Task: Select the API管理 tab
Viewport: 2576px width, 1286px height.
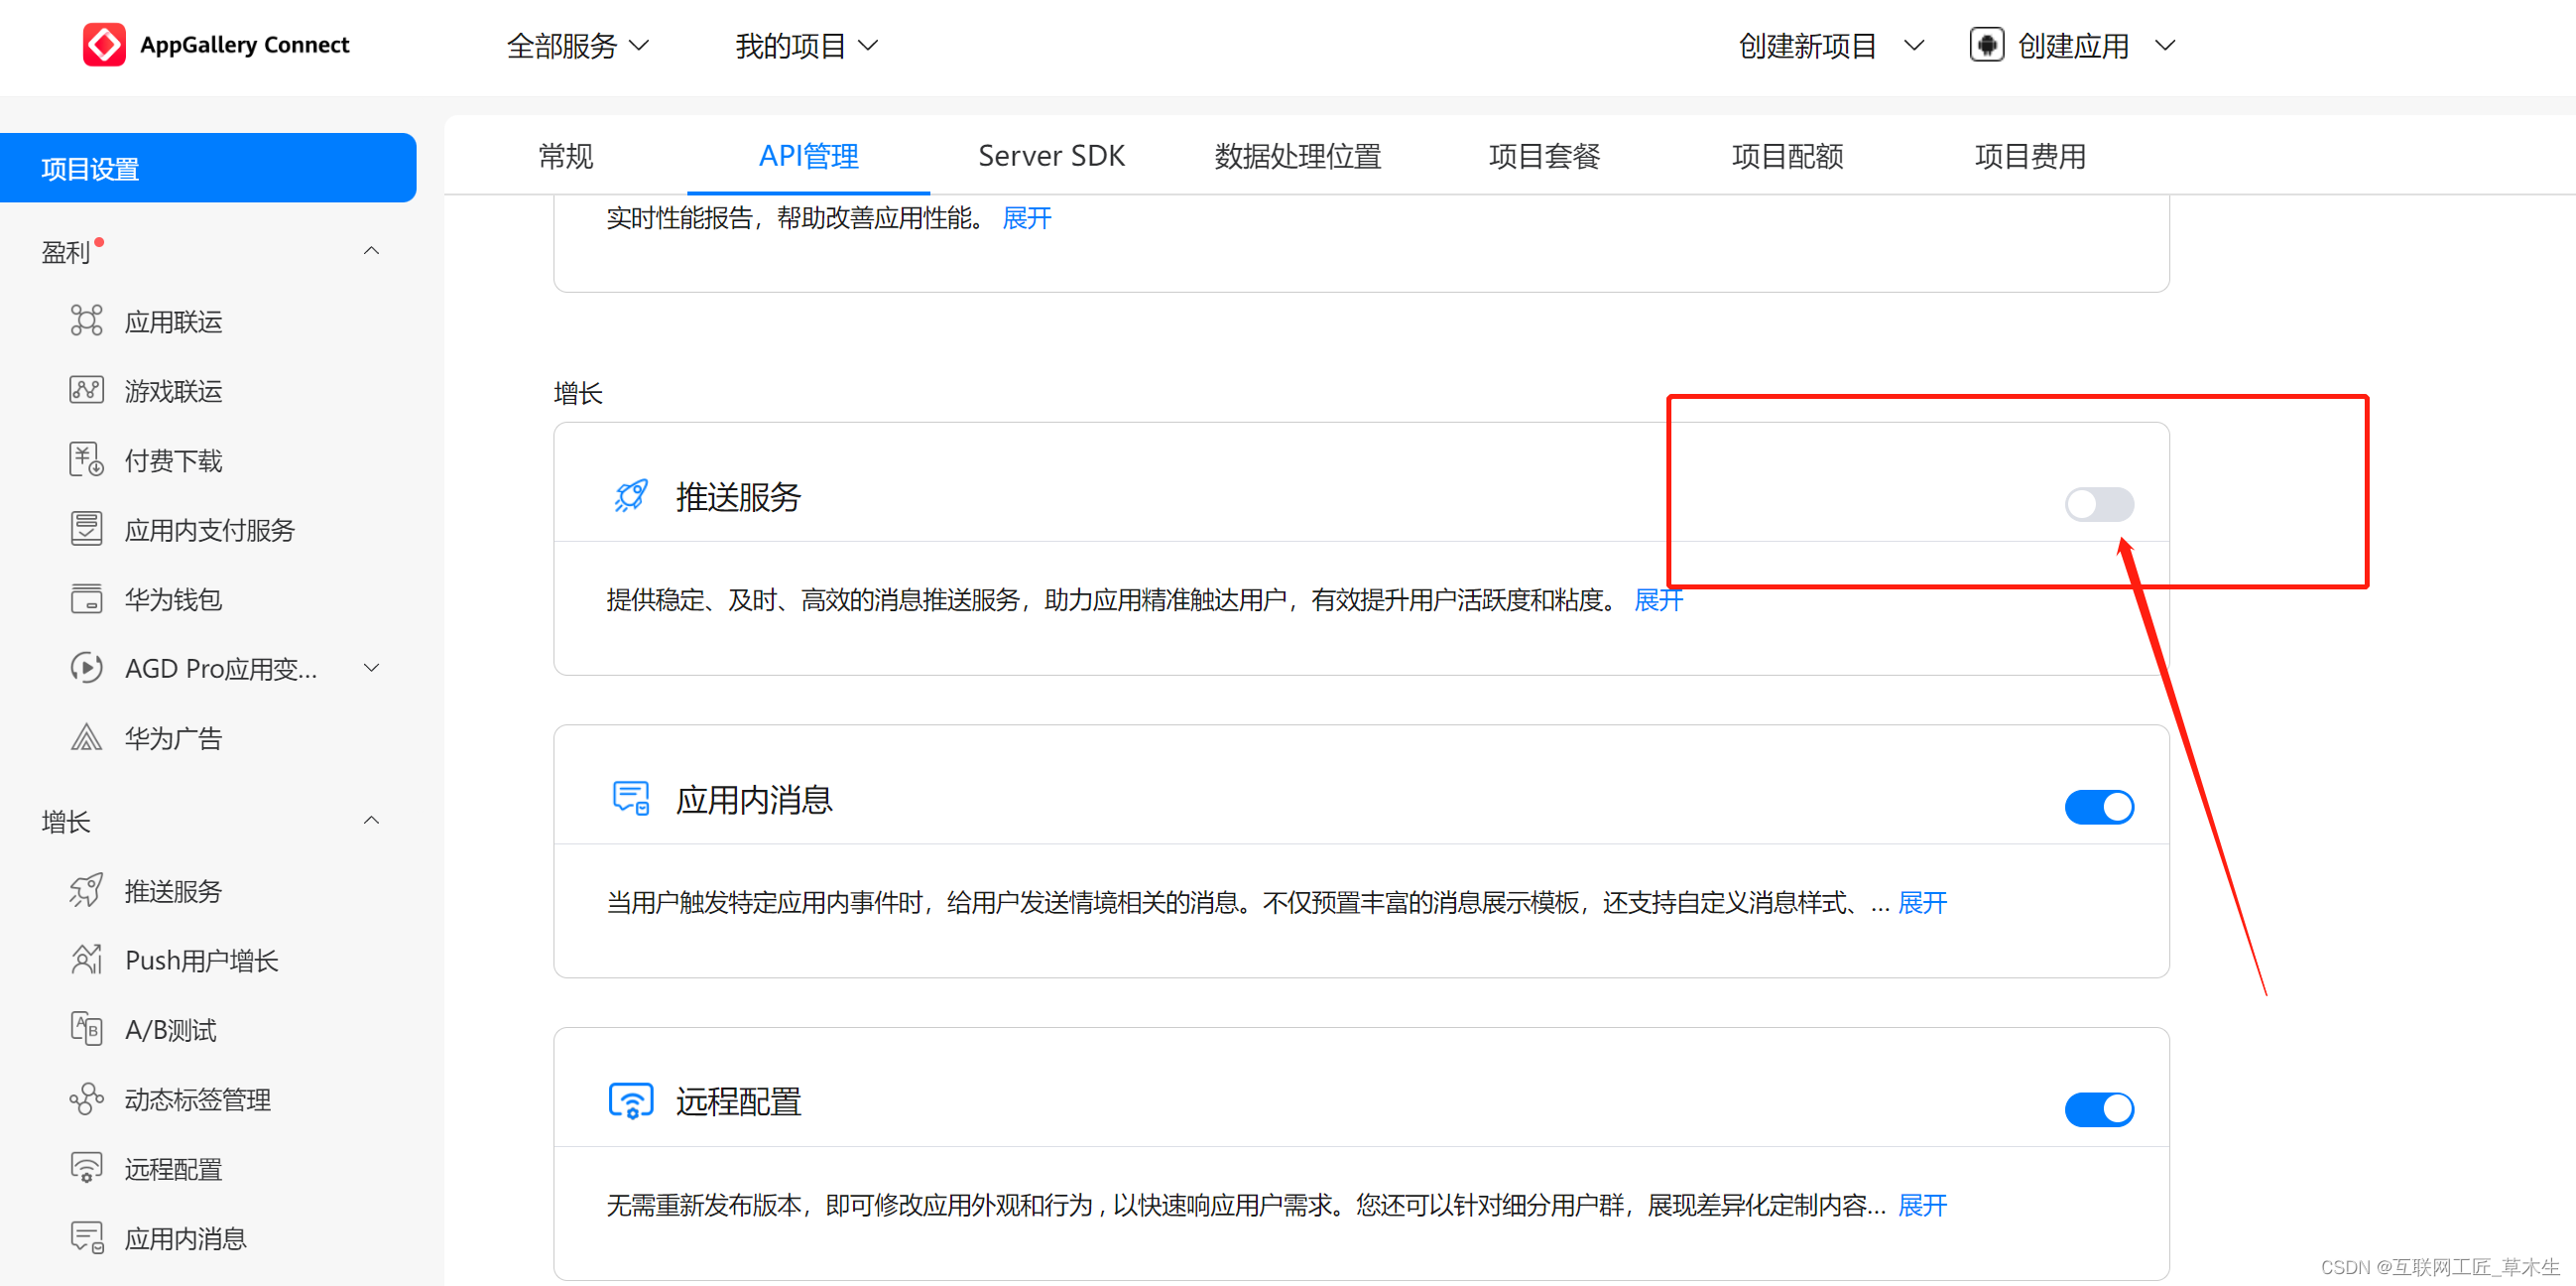Action: 808,156
